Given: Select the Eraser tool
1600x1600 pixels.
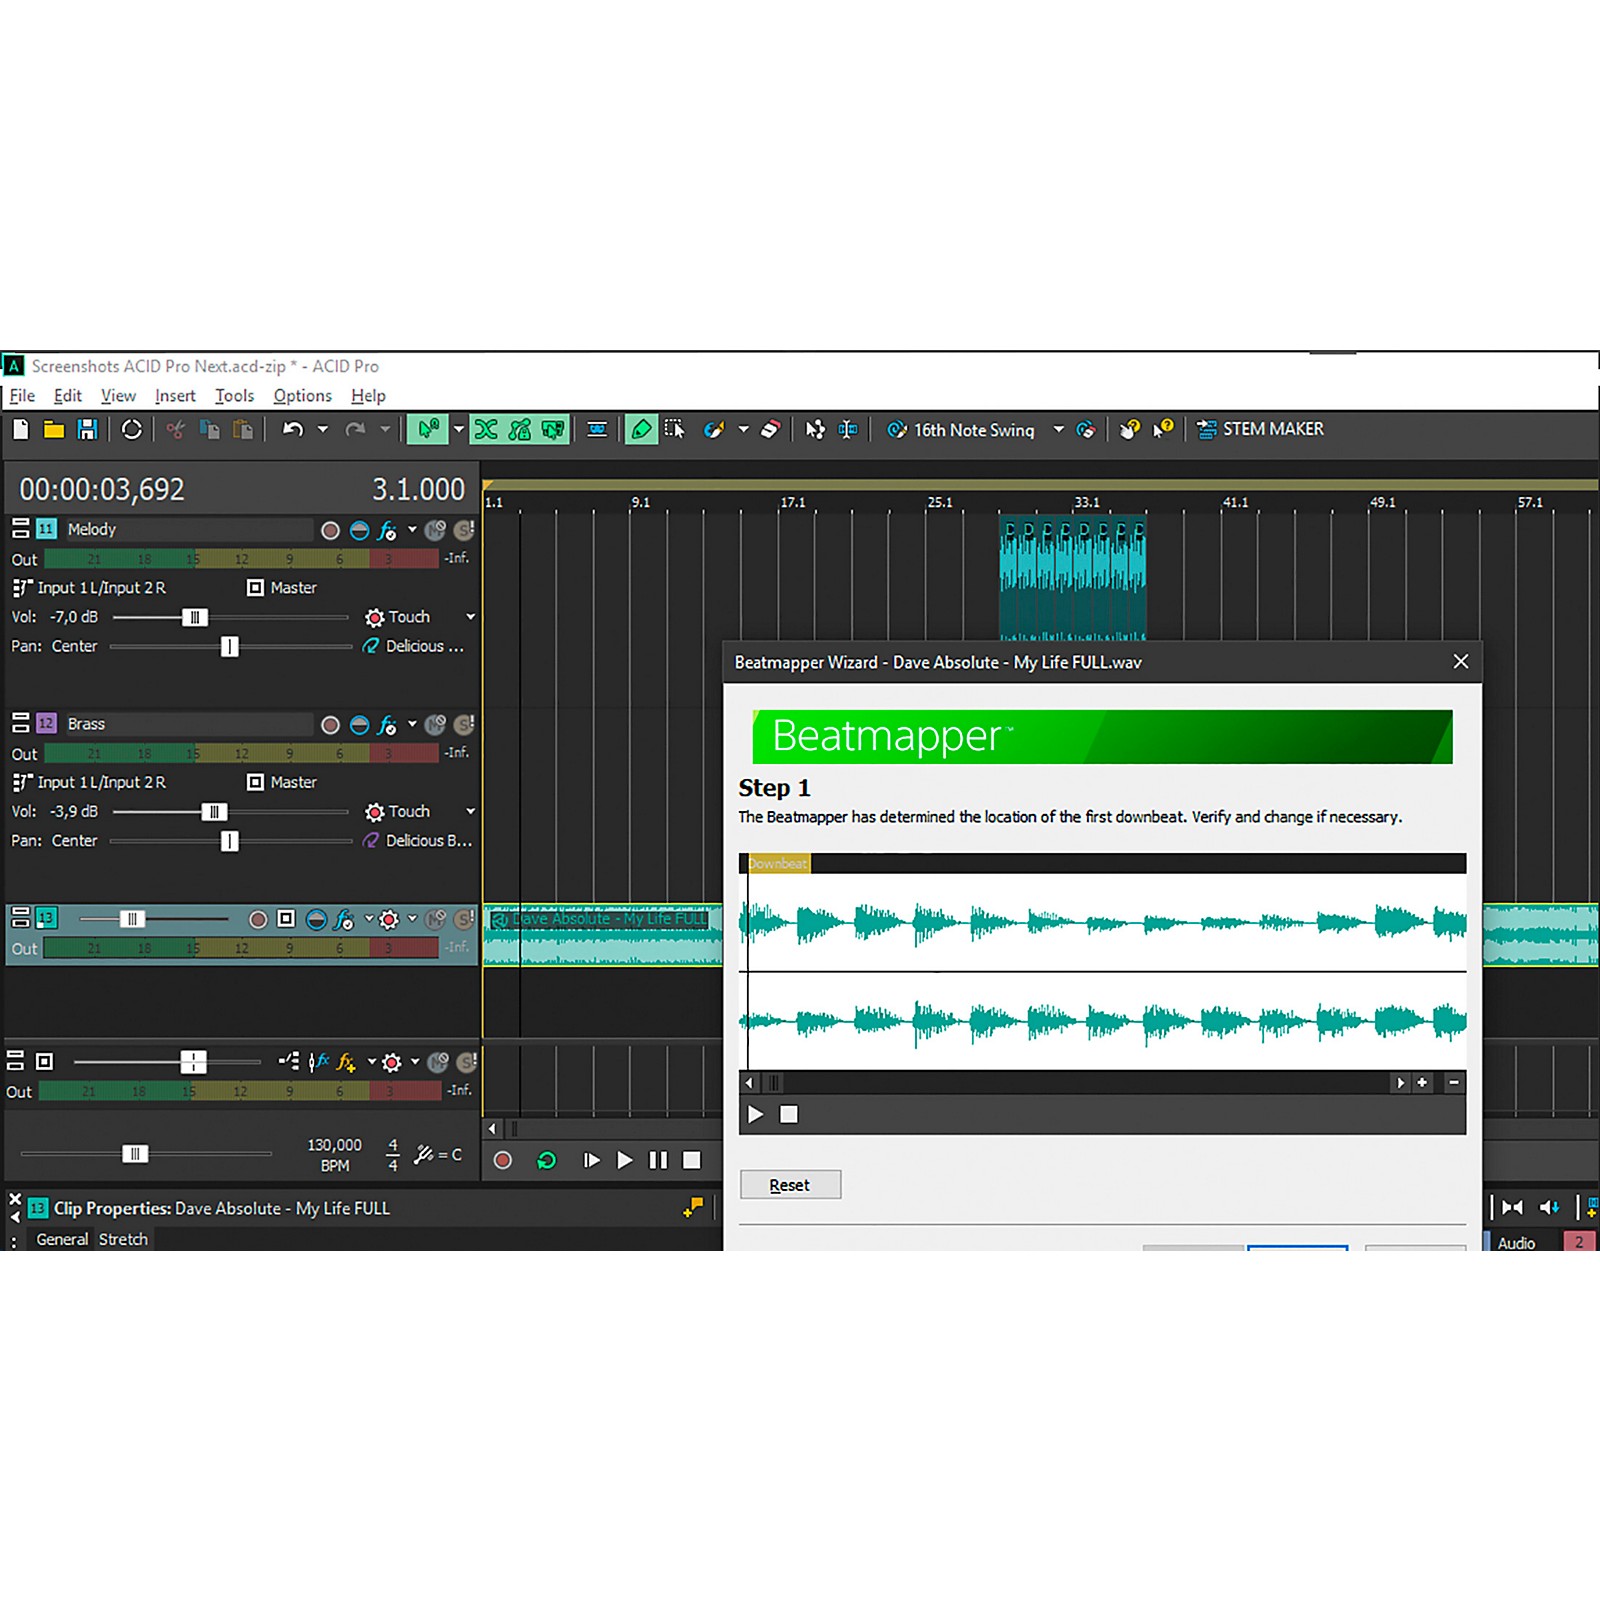Looking at the screenshot, I should [x=770, y=430].
